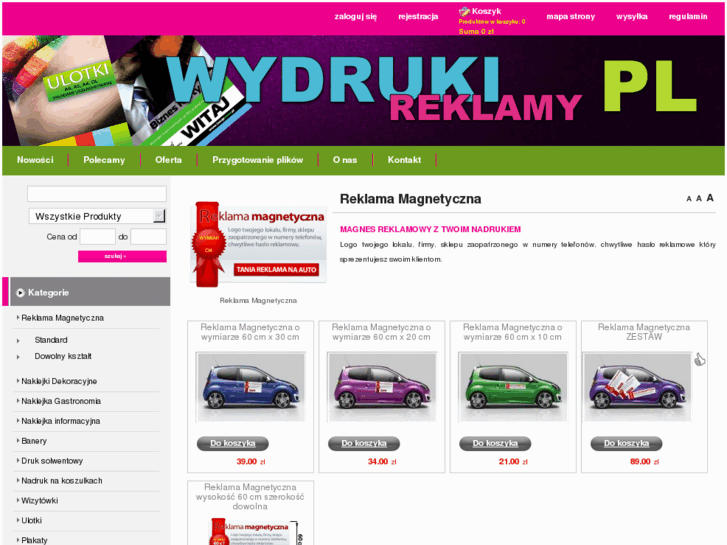Open wysokość 60 cm szerokość dowolna product
This screenshot has height=545, width=727.
click(x=250, y=497)
